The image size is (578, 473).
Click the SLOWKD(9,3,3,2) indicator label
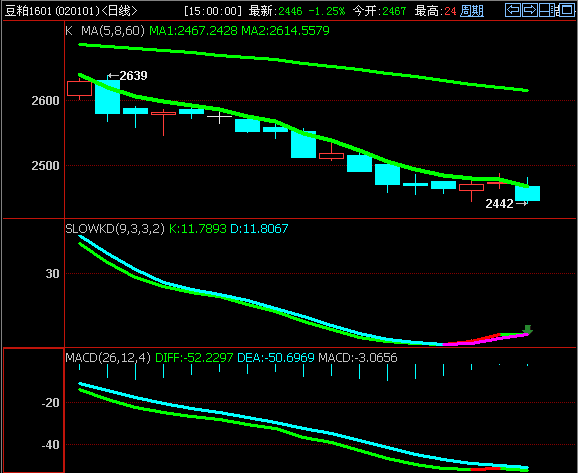pyautogui.click(x=115, y=229)
